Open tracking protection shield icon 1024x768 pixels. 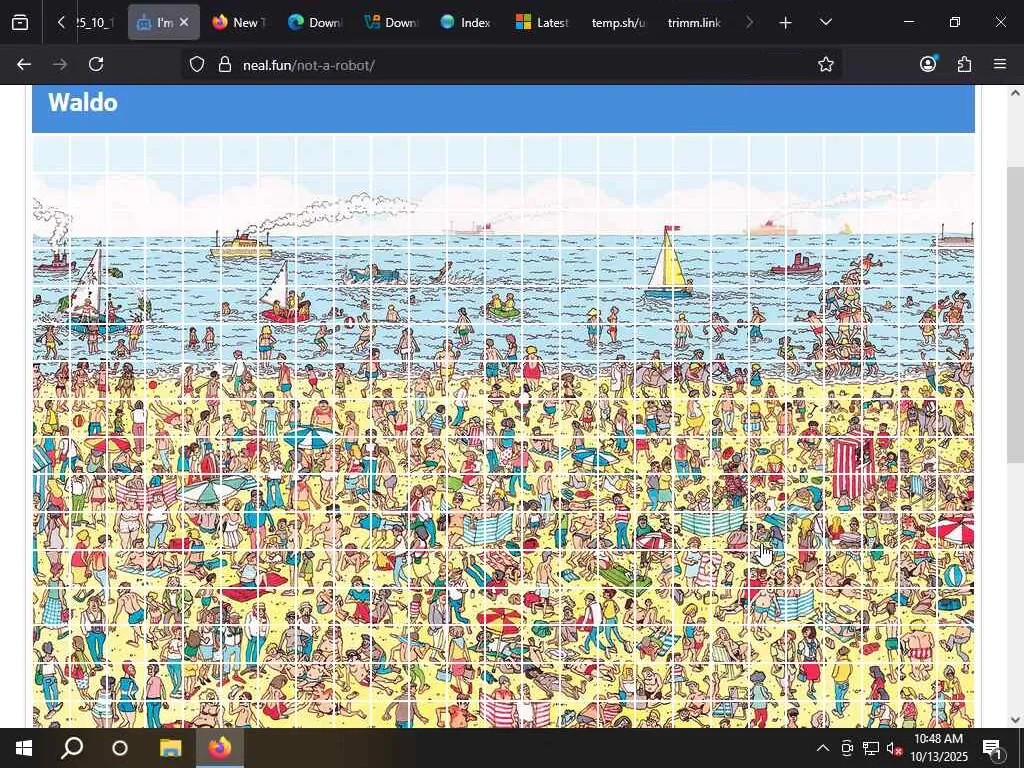[x=197, y=64]
